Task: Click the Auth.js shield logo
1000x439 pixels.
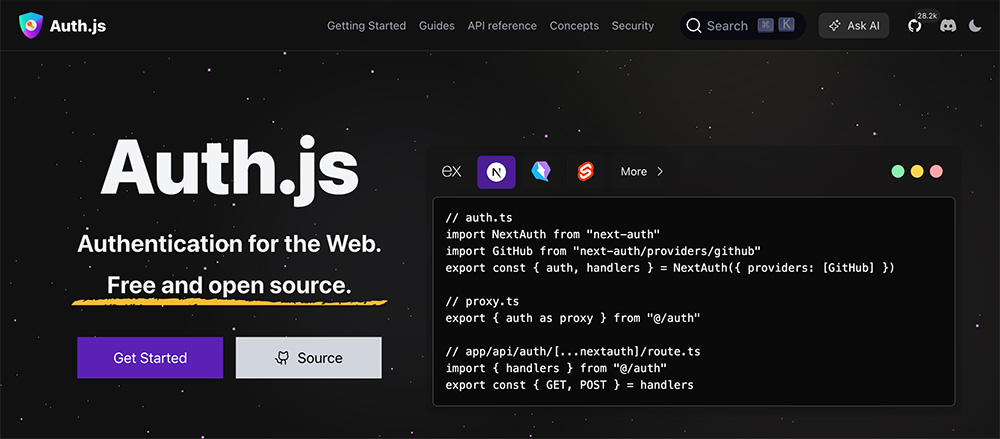Action: tap(31, 26)
